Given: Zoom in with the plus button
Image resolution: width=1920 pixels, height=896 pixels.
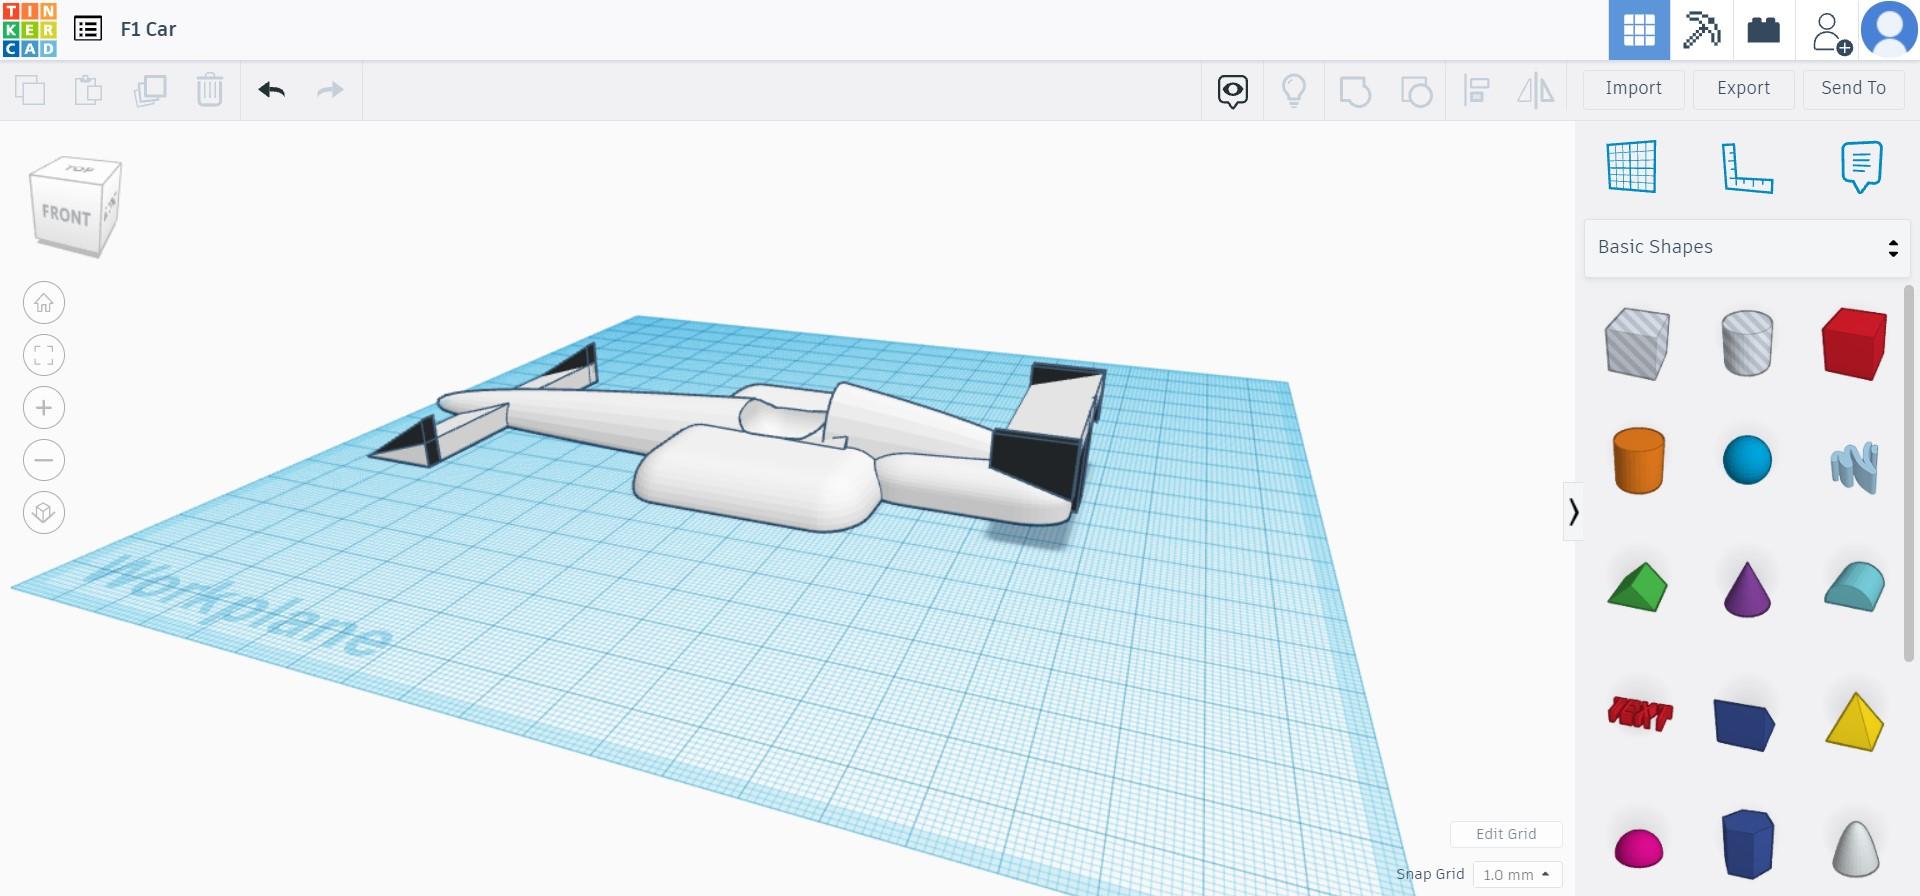Looking at the screenshot, I should click(44, 408).
